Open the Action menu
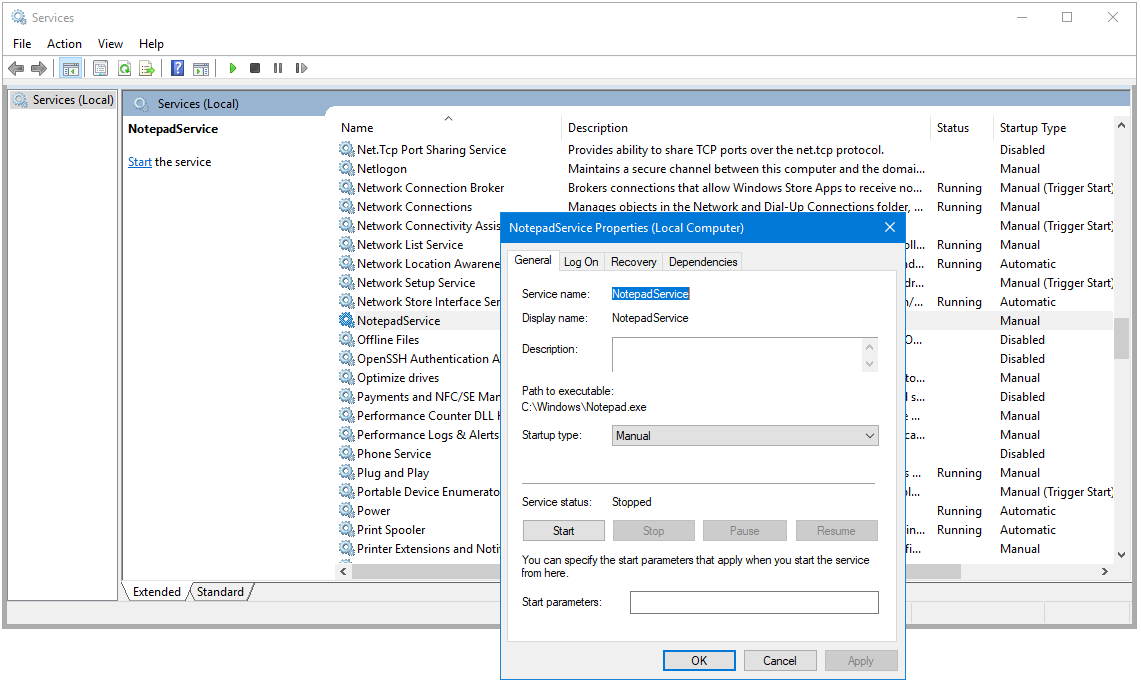The image size is (1141, 683). (x=64, y=44)
